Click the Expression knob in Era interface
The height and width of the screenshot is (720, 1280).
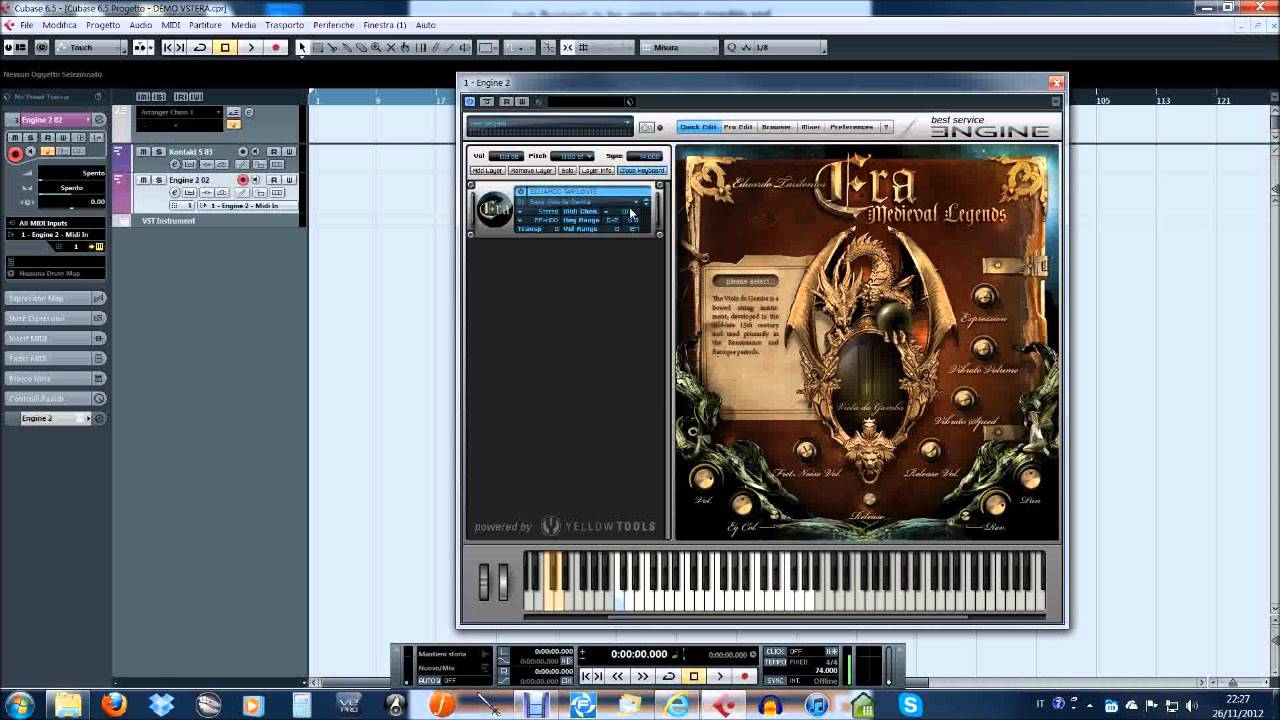(985, 296)
